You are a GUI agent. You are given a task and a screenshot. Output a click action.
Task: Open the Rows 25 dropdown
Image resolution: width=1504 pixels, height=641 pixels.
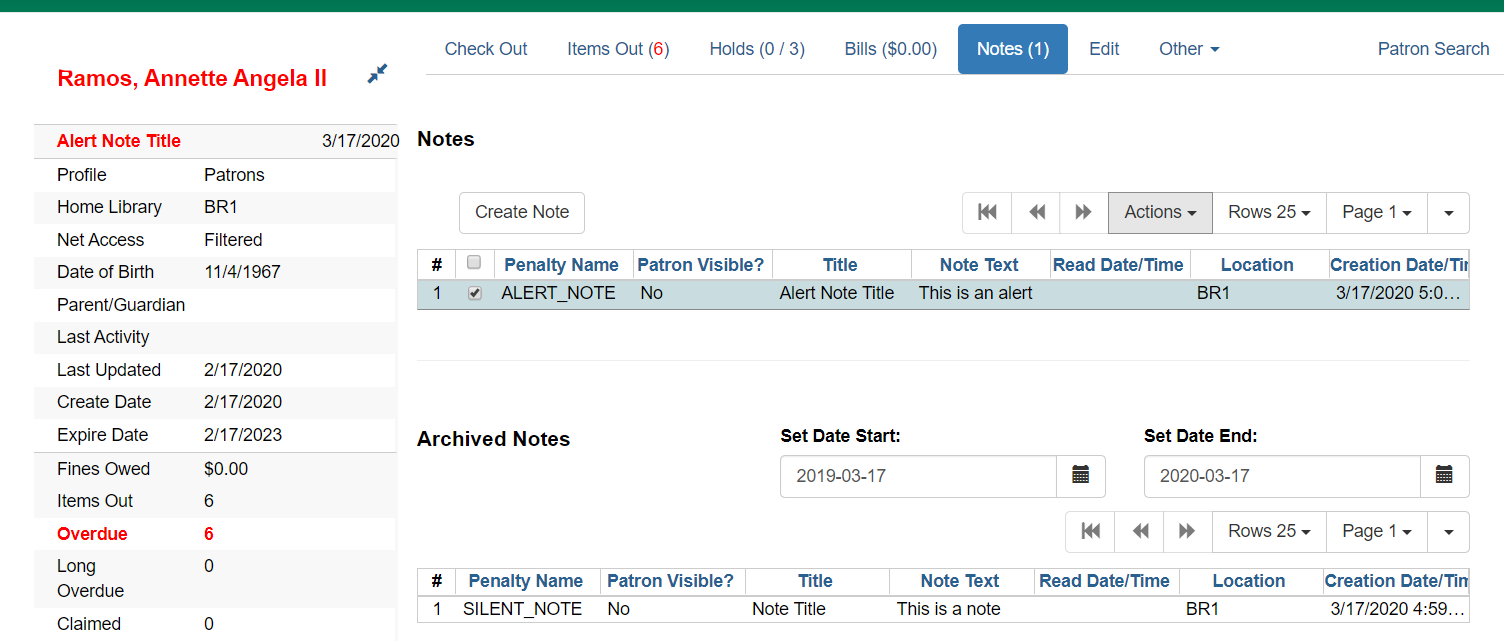pyautogui.click(x=1268, y=212)
